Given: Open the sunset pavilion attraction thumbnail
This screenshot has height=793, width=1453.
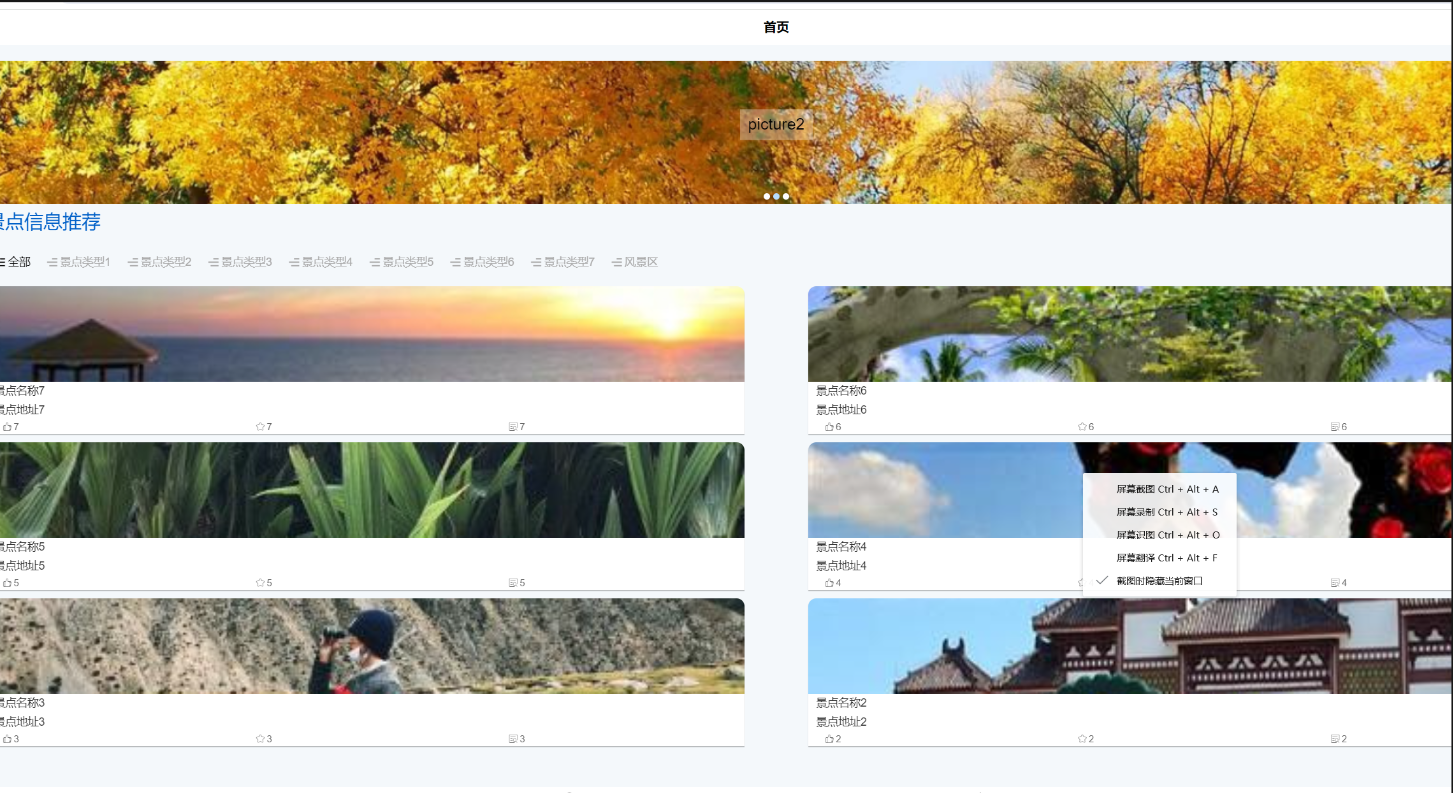Looking at the screenshot, I should coord(370,334).
